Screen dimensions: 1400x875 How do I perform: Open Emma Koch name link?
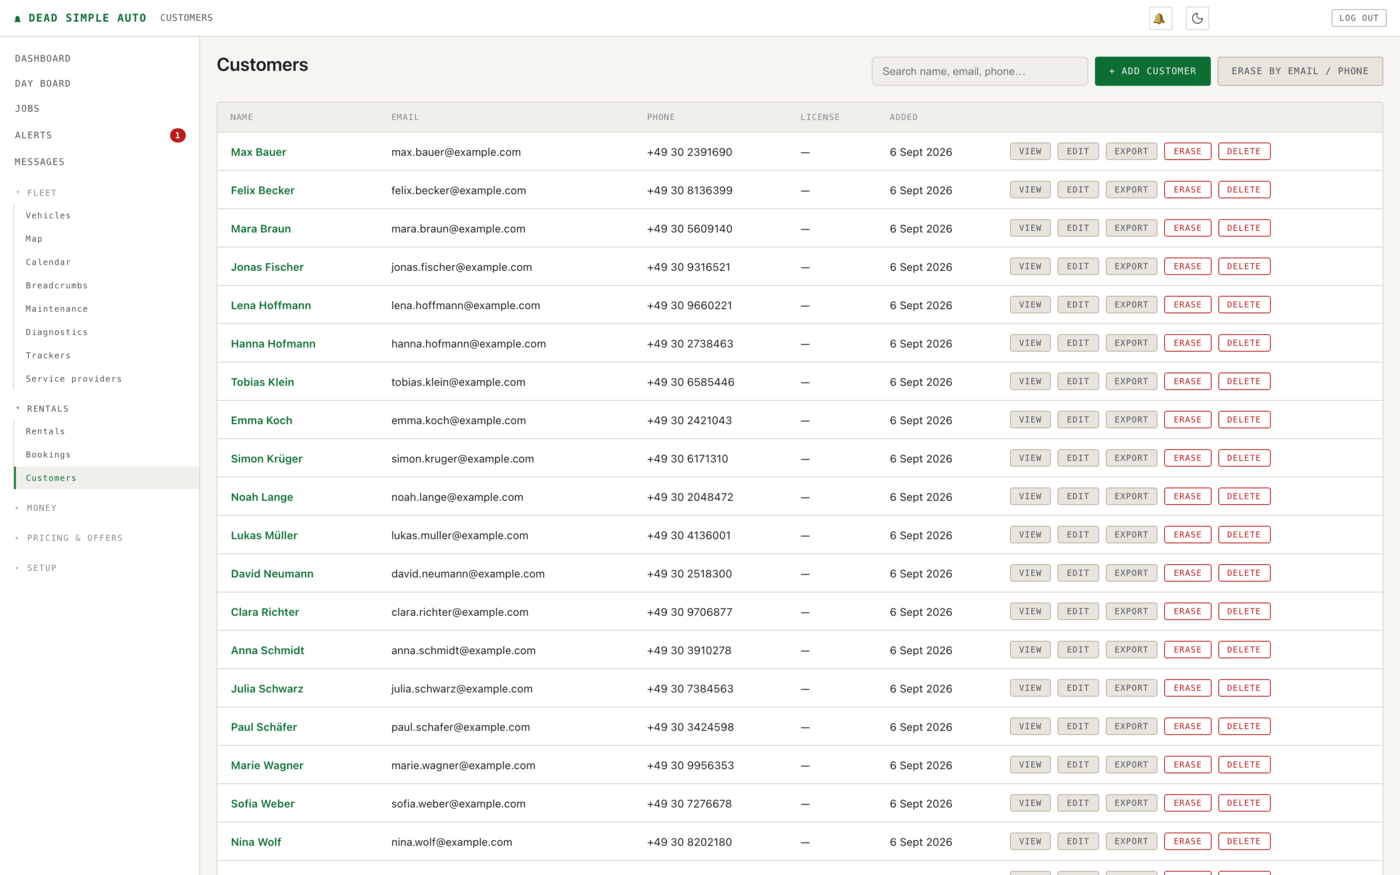(x=261, y=421)
